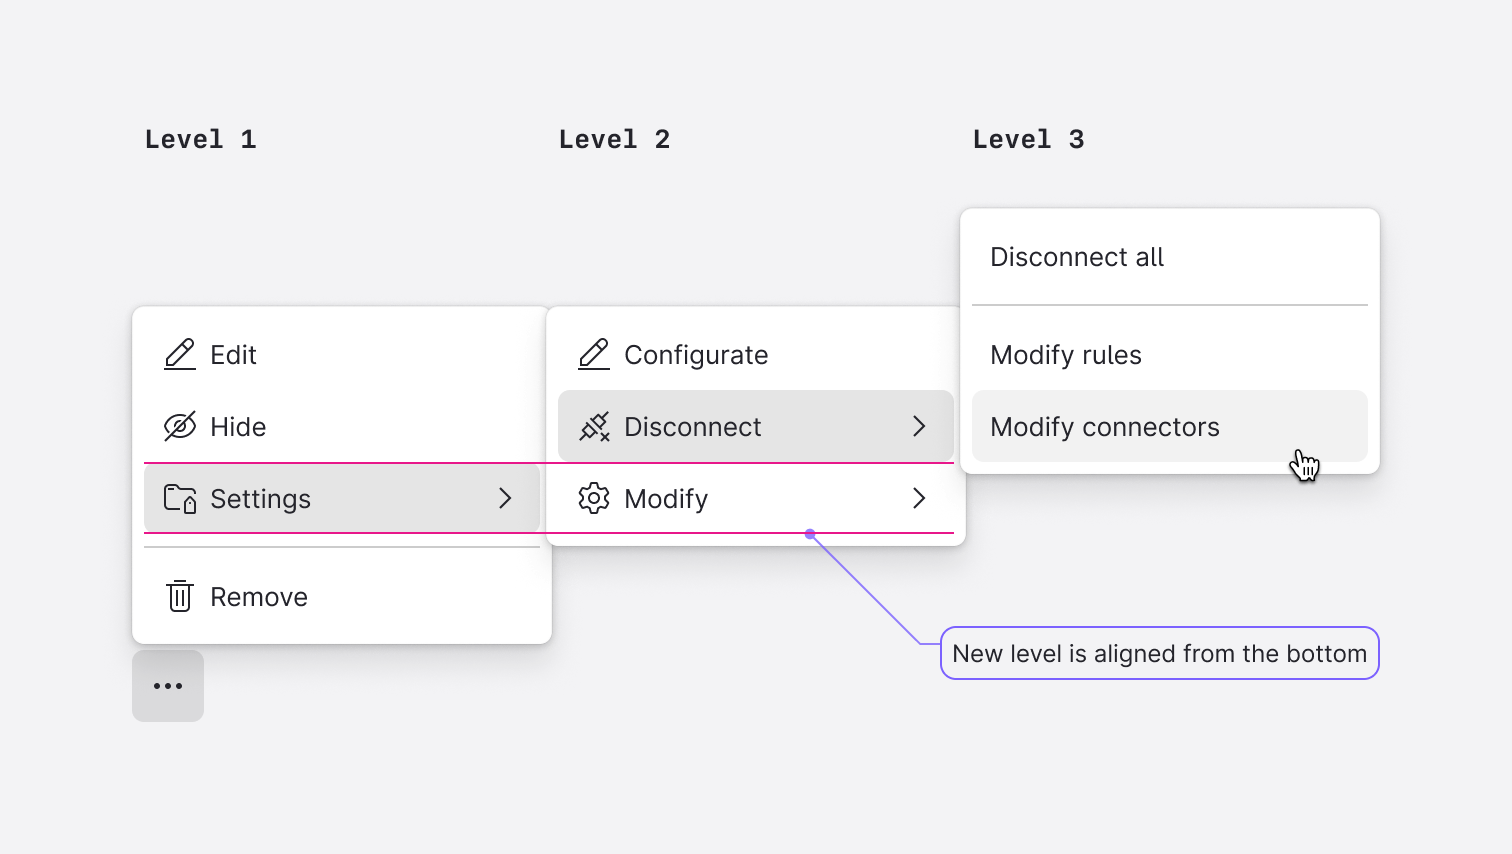Click the pencil icon beside Edit
Image resolution: width=1512 pixels, height=854 pixels.
tap(180, 355)
